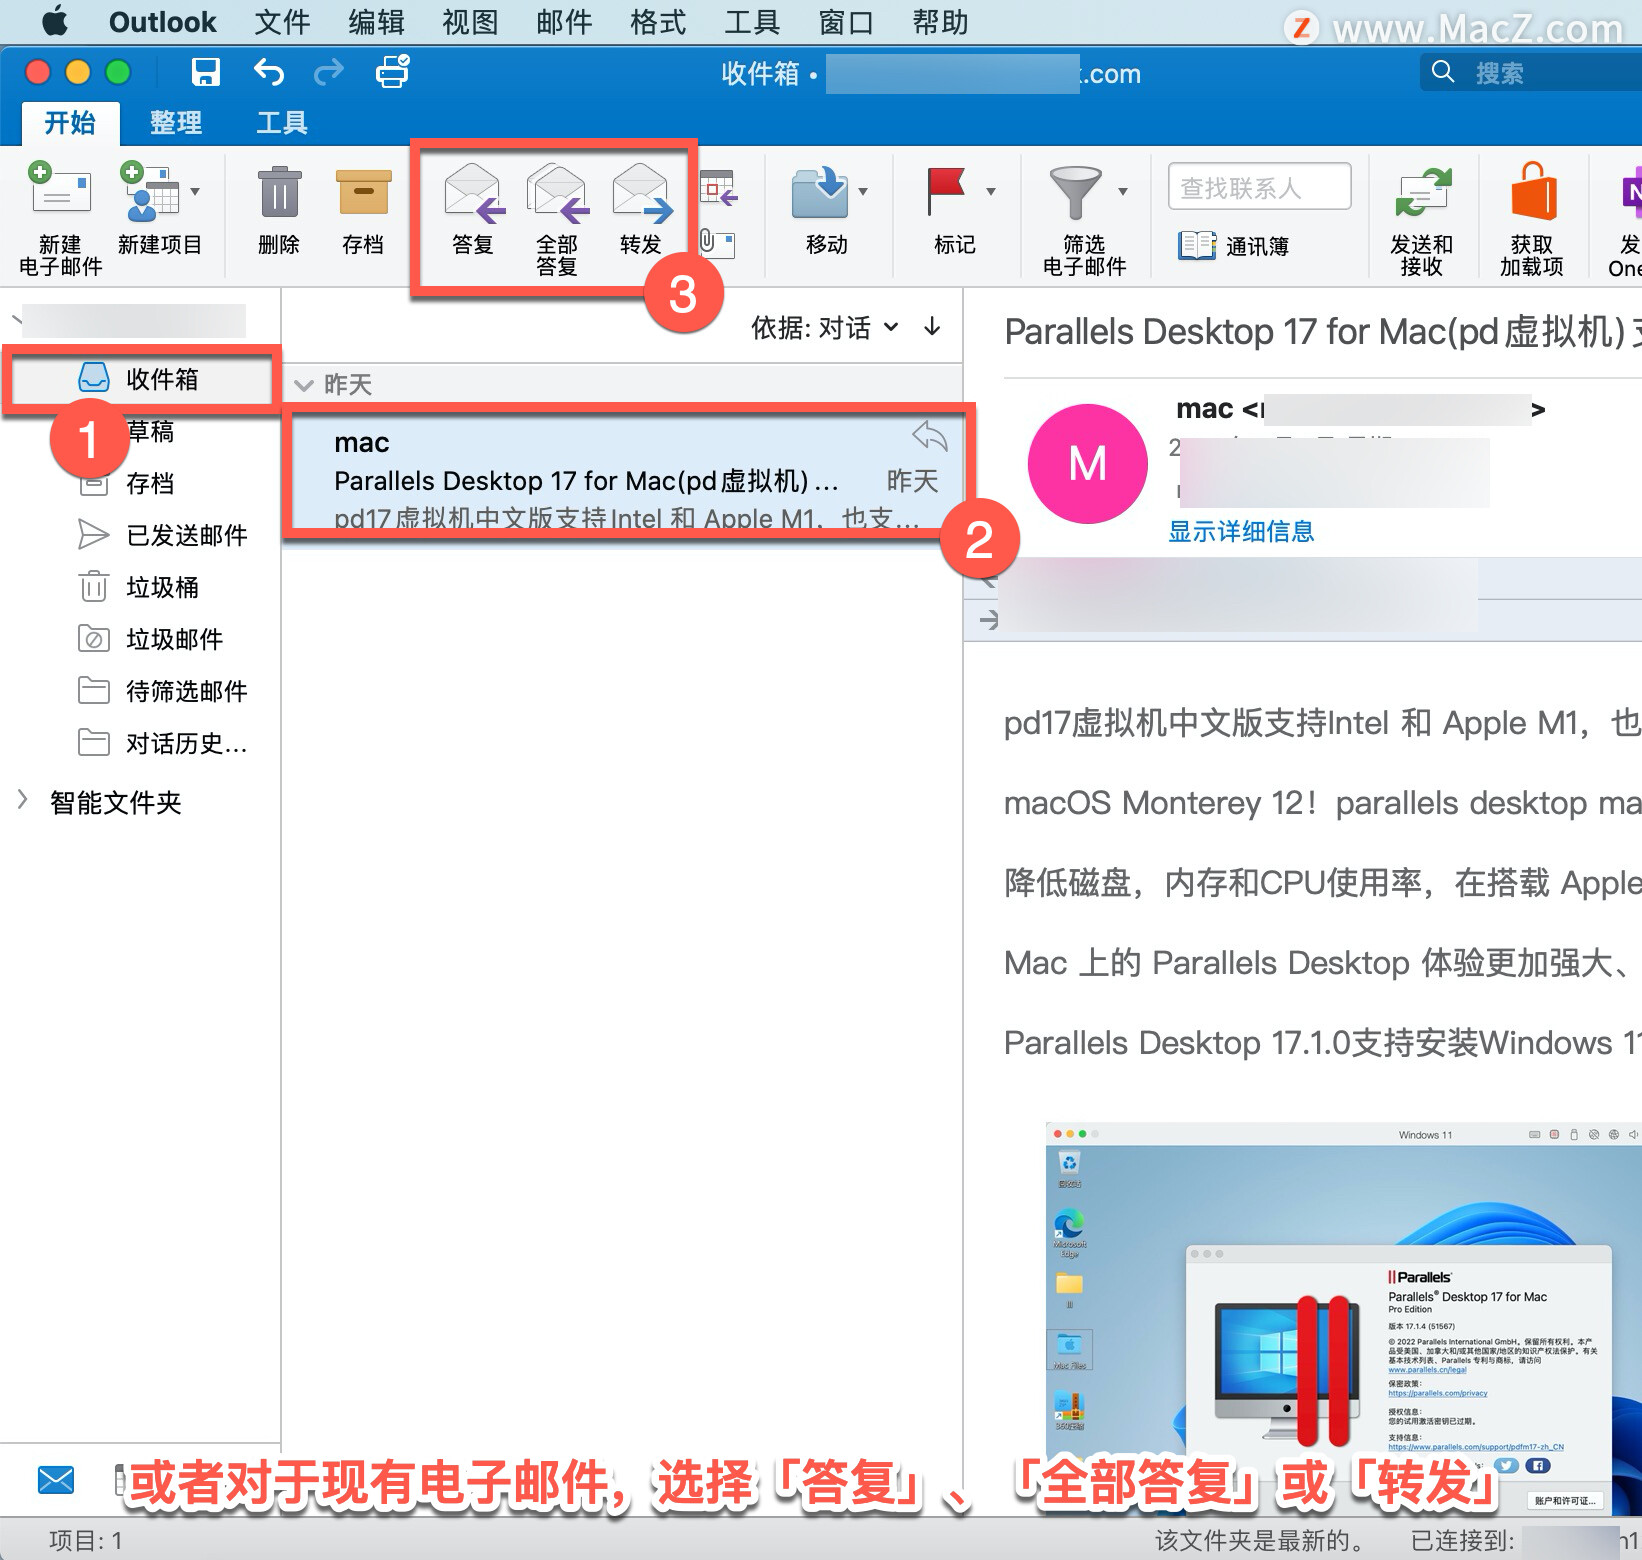Forward the email using 转发

click(x=641, y=194)
